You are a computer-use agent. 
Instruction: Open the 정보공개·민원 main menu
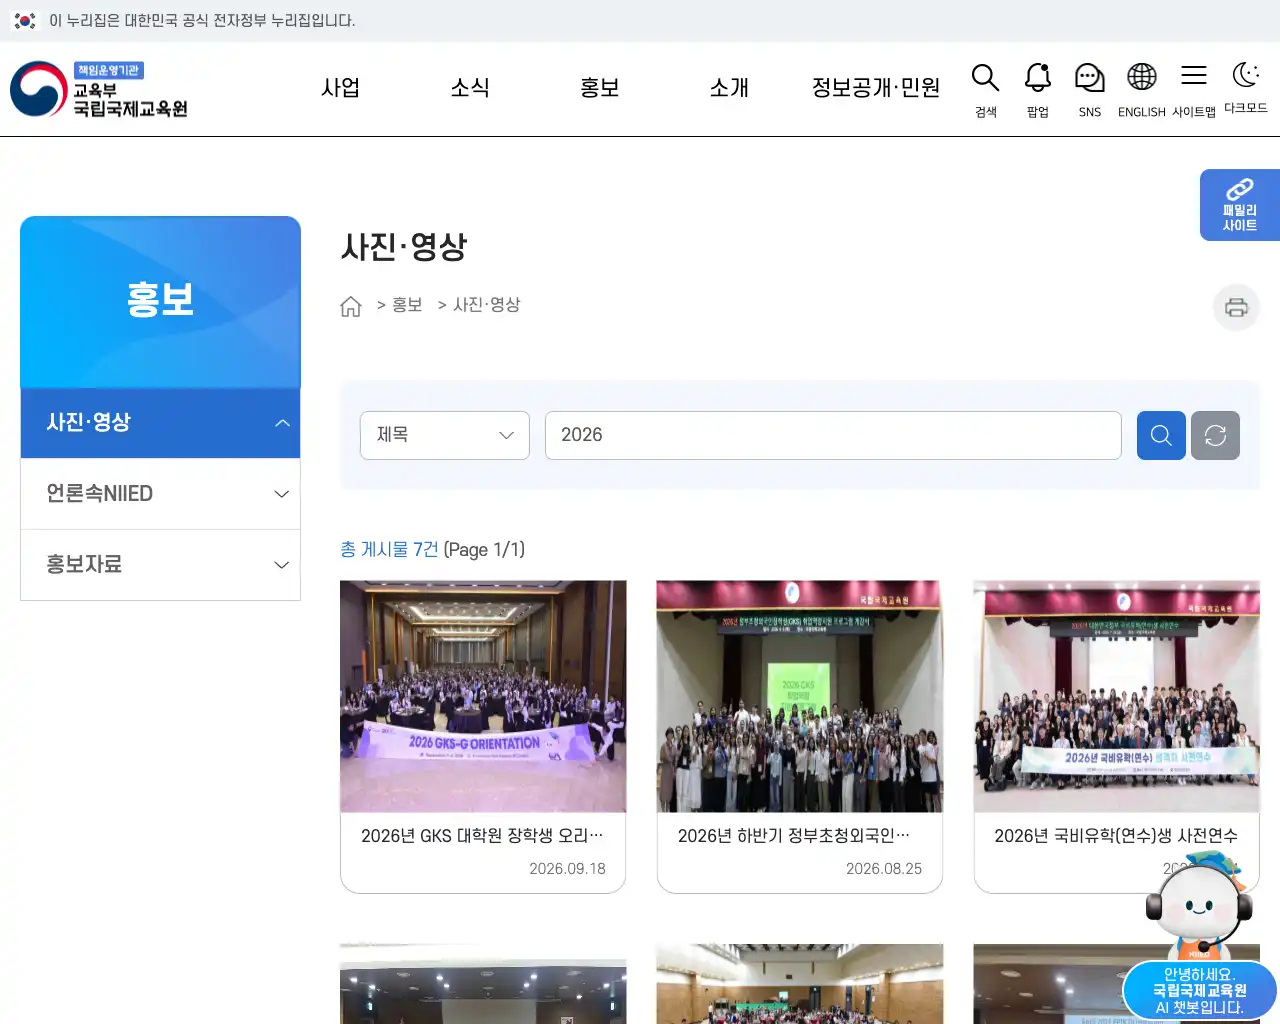(x=876, y=88)
